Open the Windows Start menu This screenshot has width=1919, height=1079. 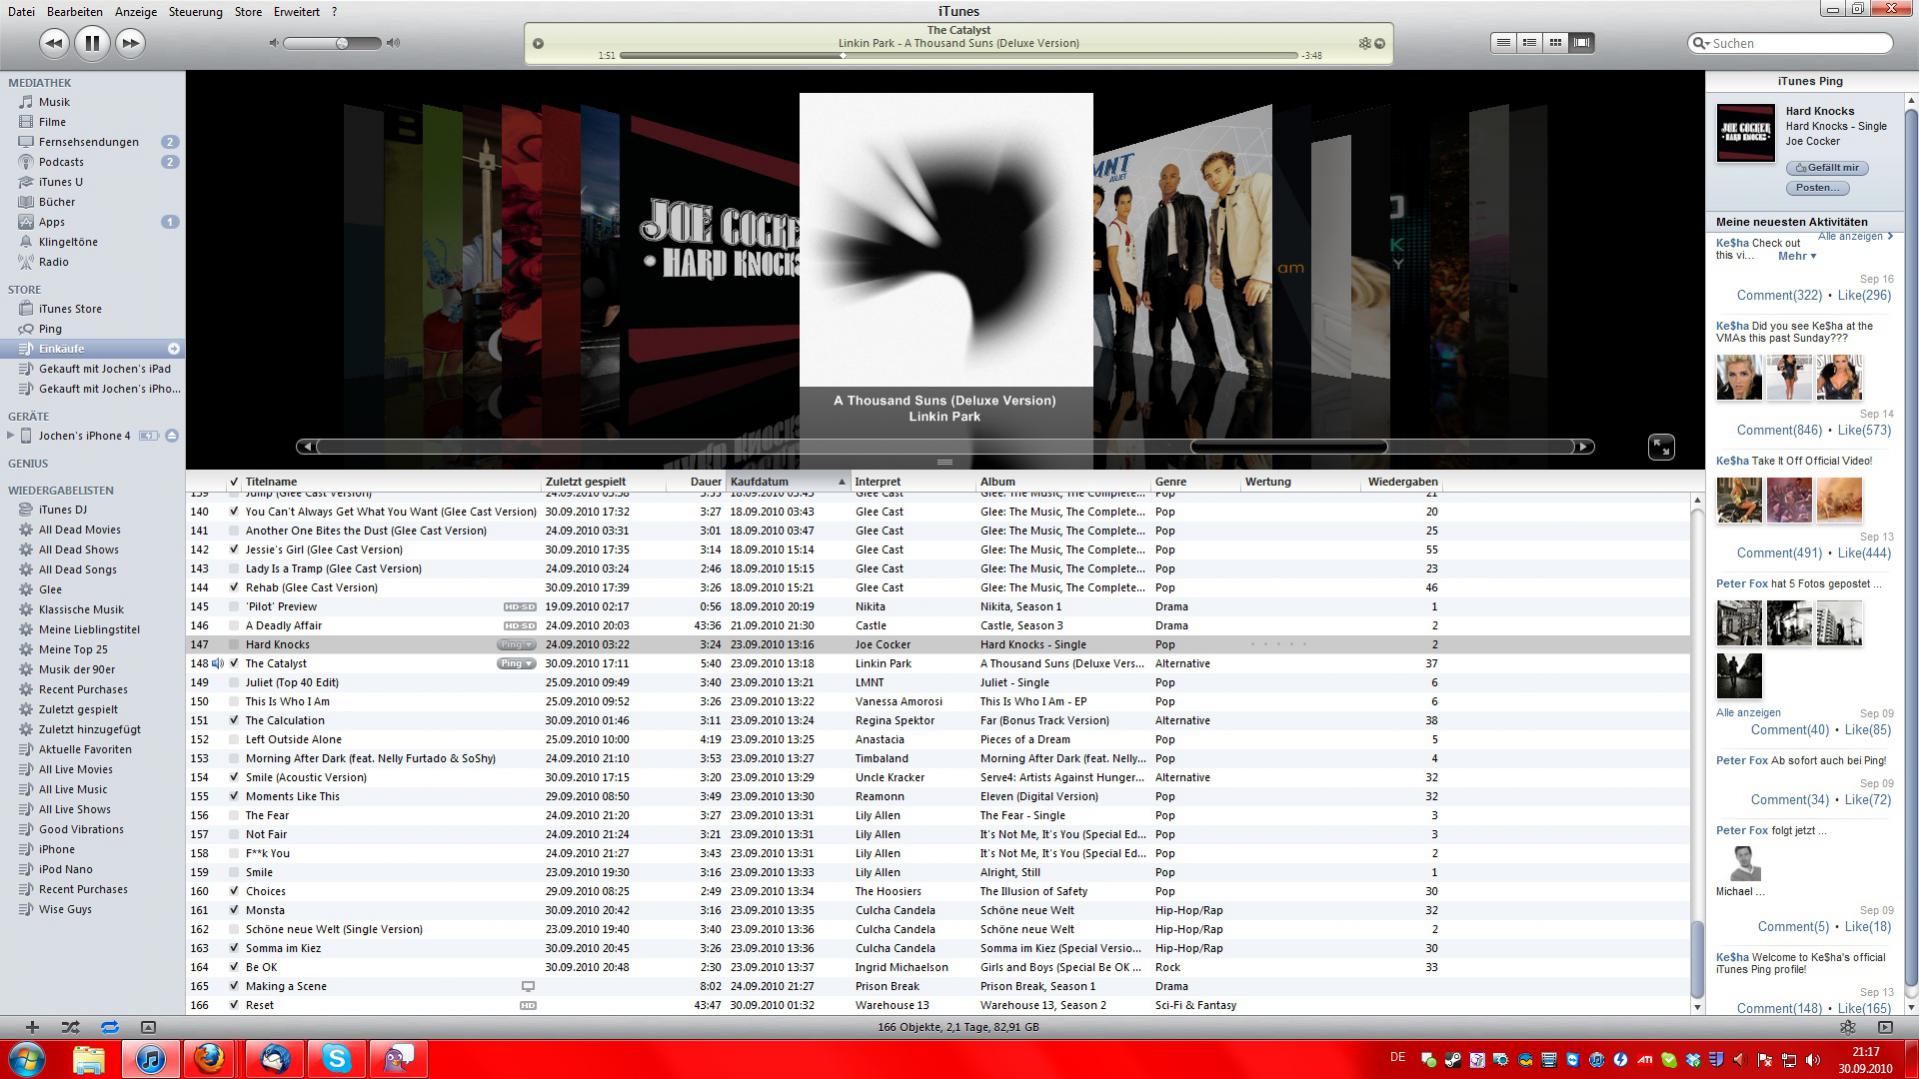[26, 1058]
